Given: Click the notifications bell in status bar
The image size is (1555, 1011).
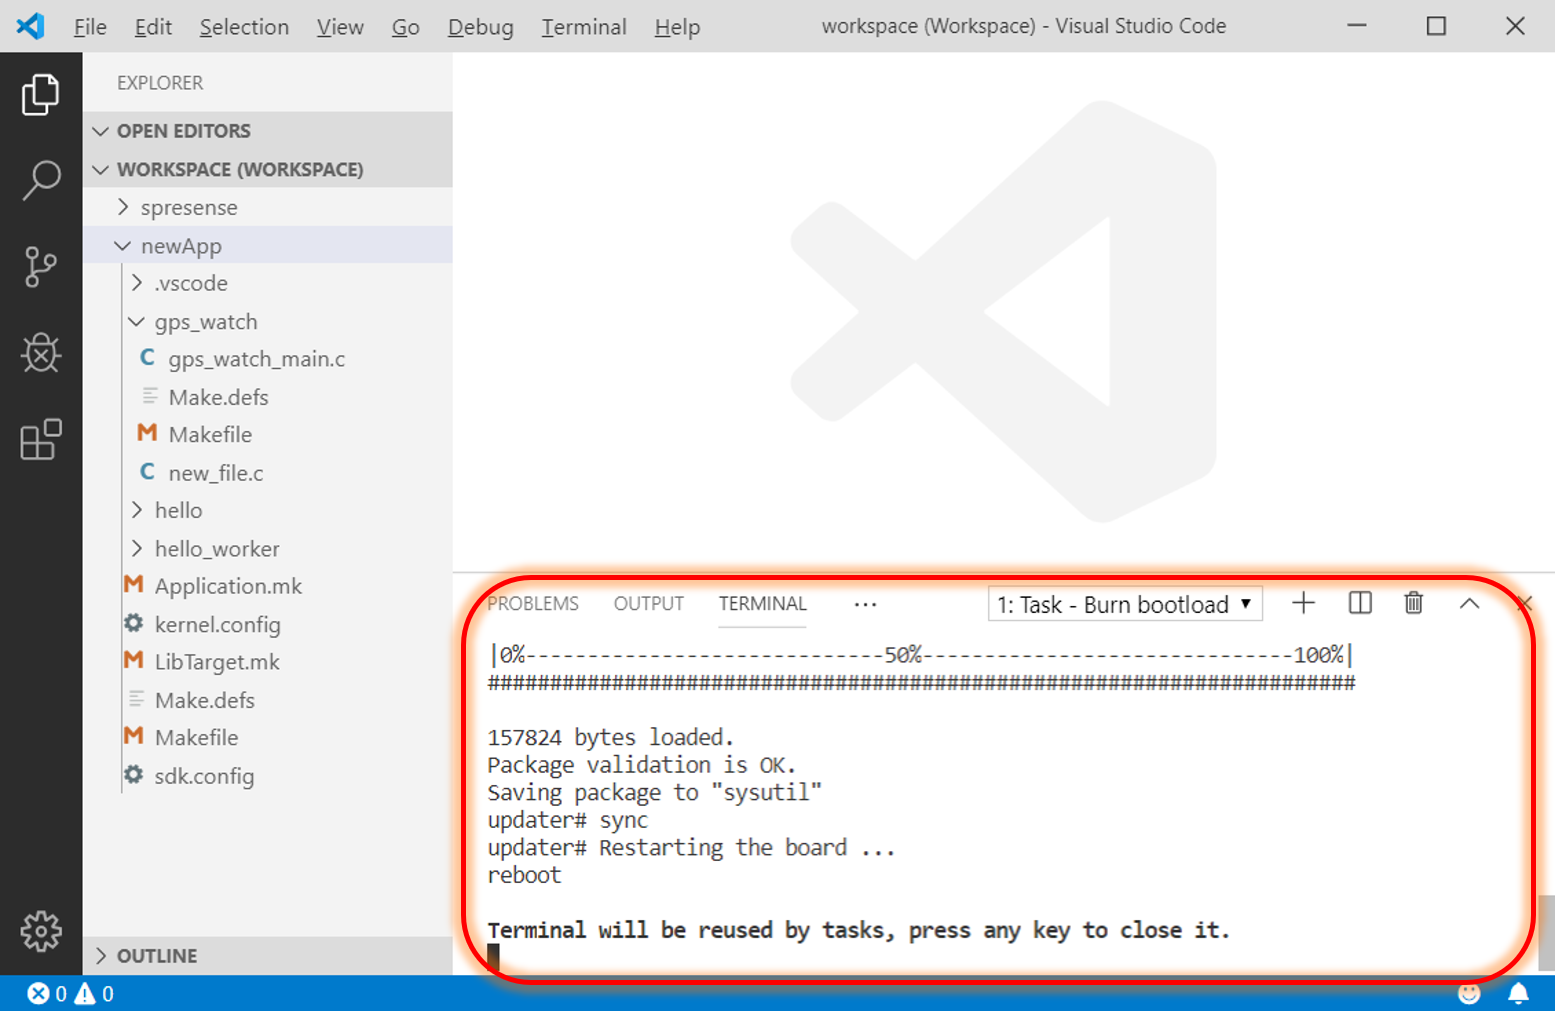Looking at the screenshot, I should [1519, 992].
